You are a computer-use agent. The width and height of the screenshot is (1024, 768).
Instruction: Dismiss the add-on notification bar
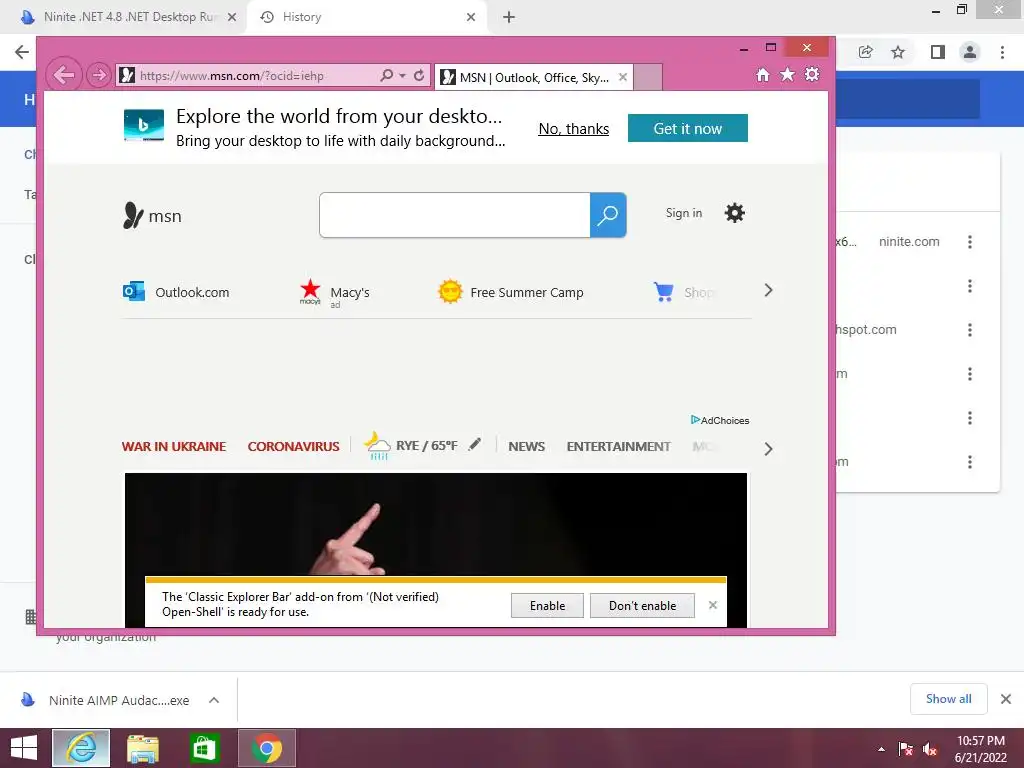712,605
